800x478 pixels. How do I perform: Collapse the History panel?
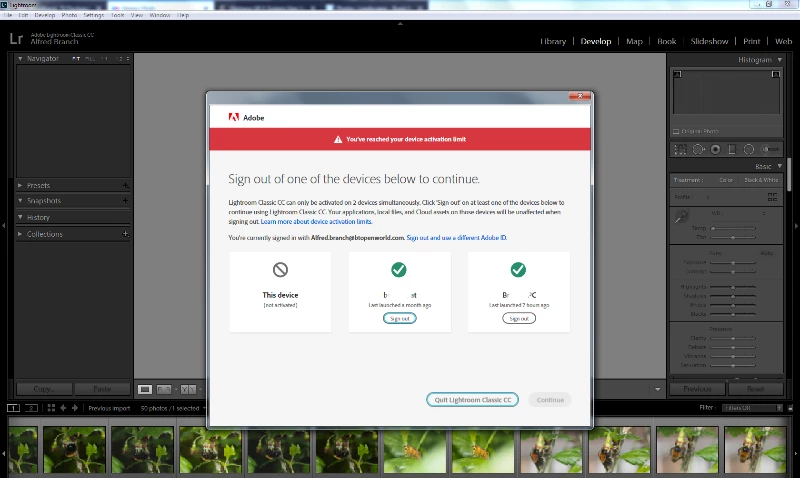pos(20,217)
